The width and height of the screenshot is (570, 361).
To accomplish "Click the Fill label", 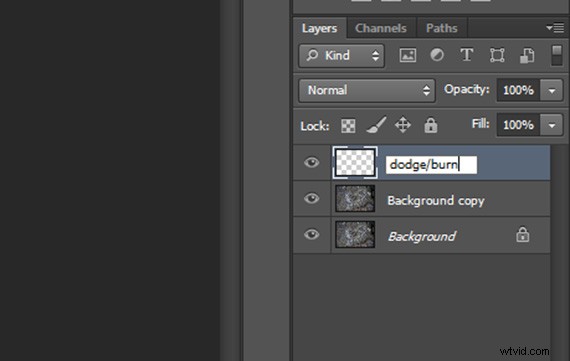I will [481, 124].
